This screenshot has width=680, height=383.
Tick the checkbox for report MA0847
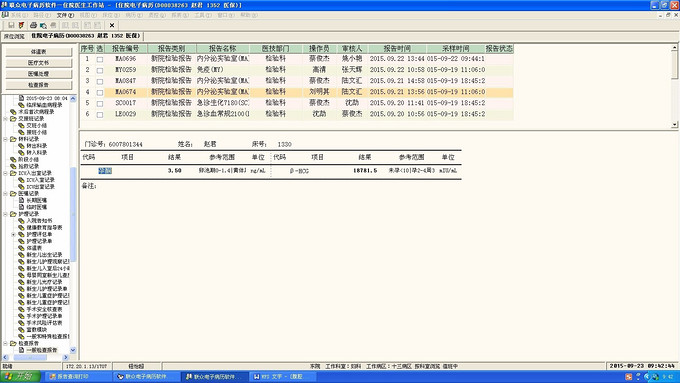coord(100,81)
